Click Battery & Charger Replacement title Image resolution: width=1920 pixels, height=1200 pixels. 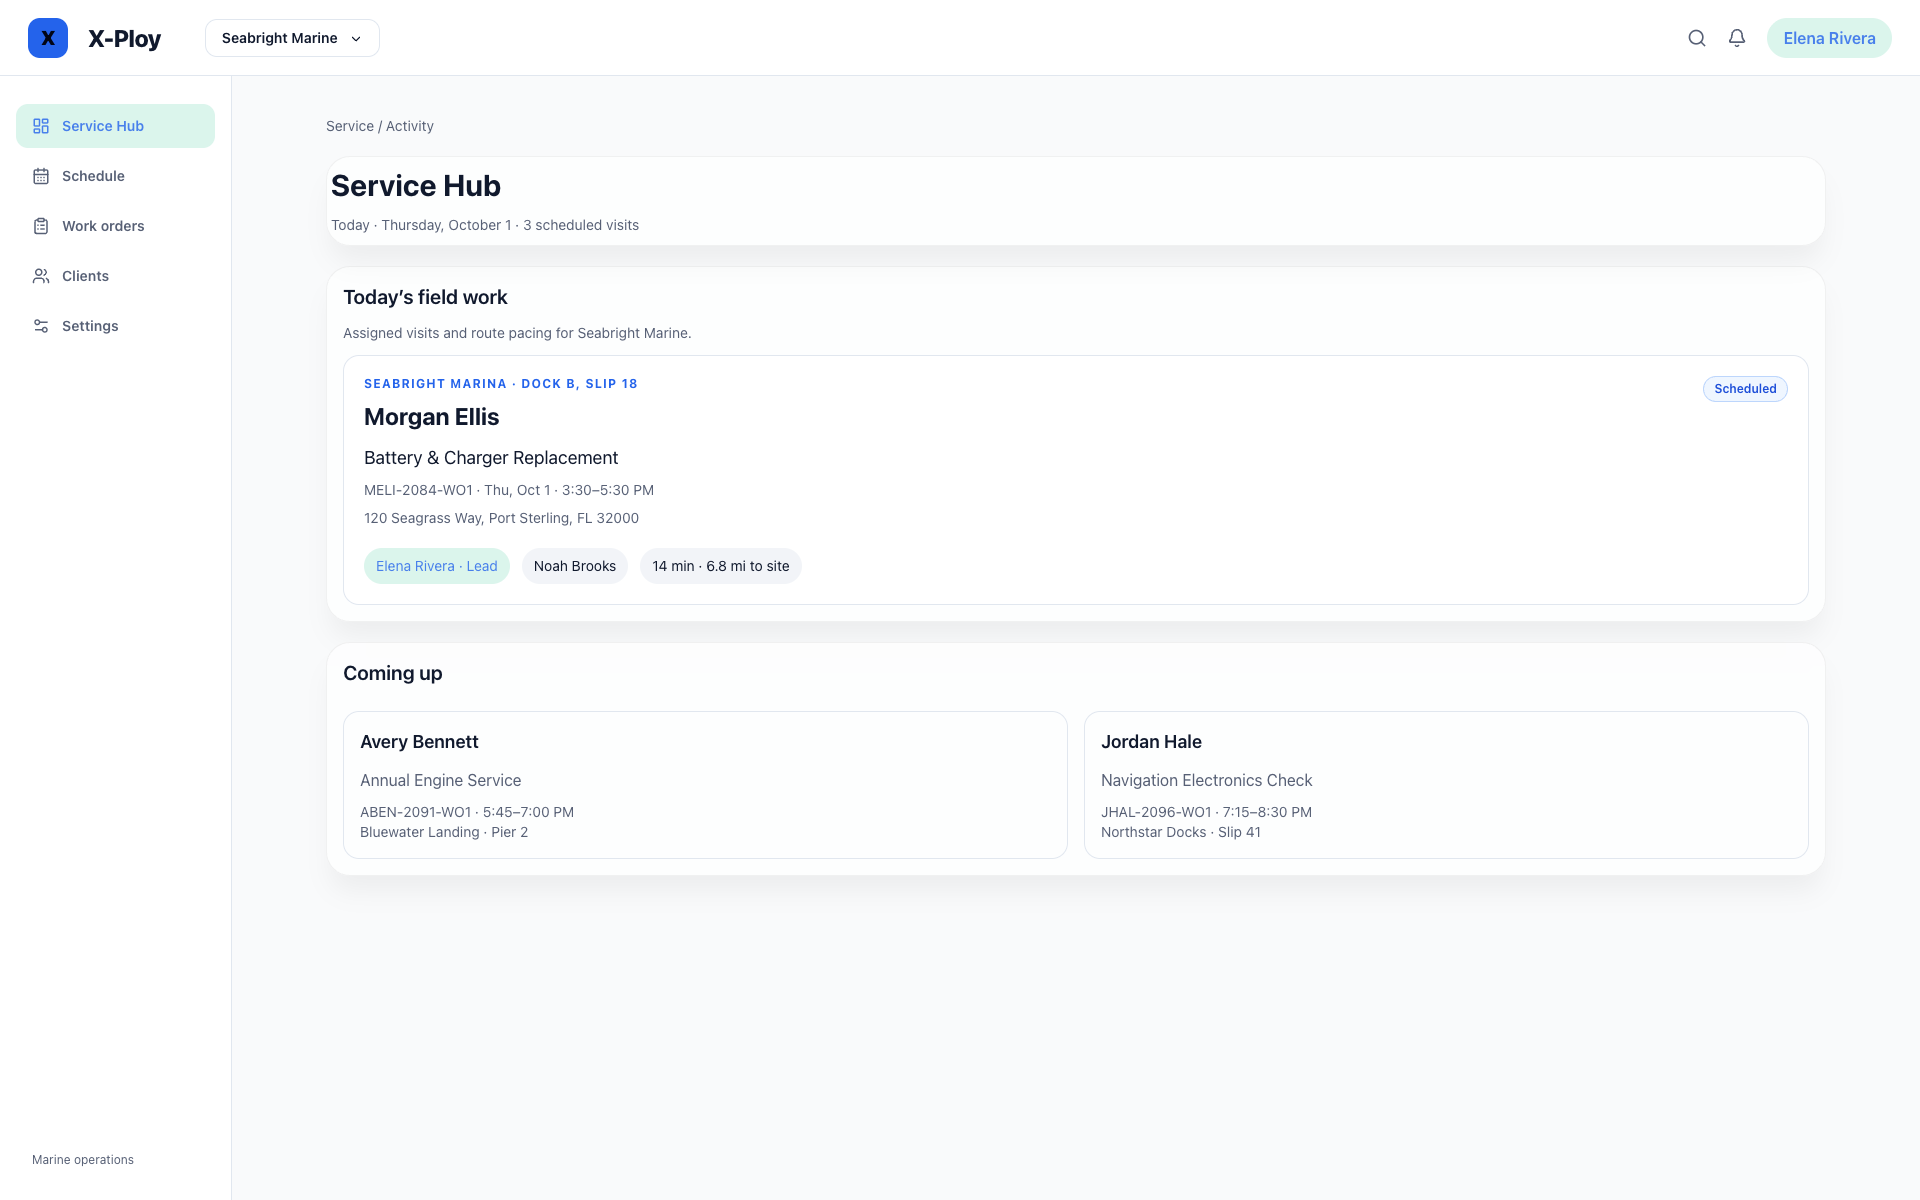click(x=491, y=458)
